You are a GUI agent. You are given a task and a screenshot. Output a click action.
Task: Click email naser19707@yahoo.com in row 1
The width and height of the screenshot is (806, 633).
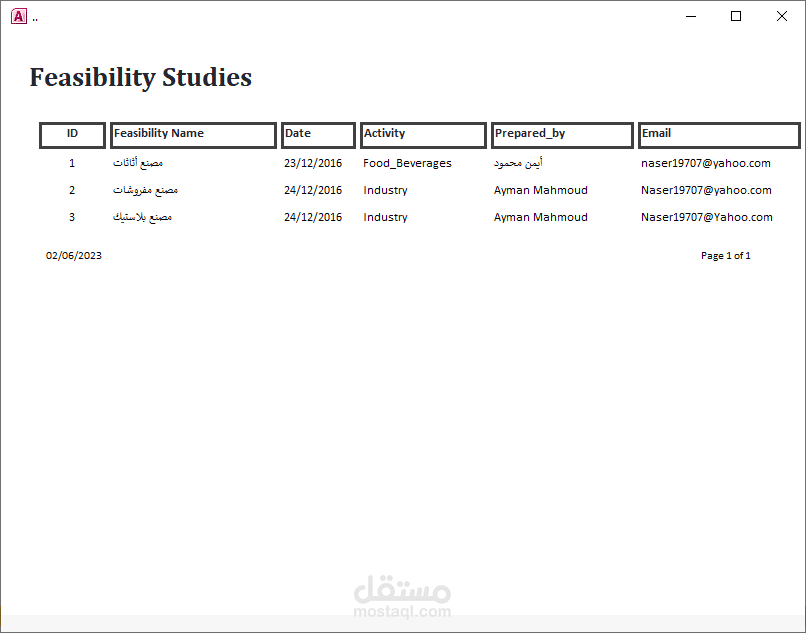706,163
